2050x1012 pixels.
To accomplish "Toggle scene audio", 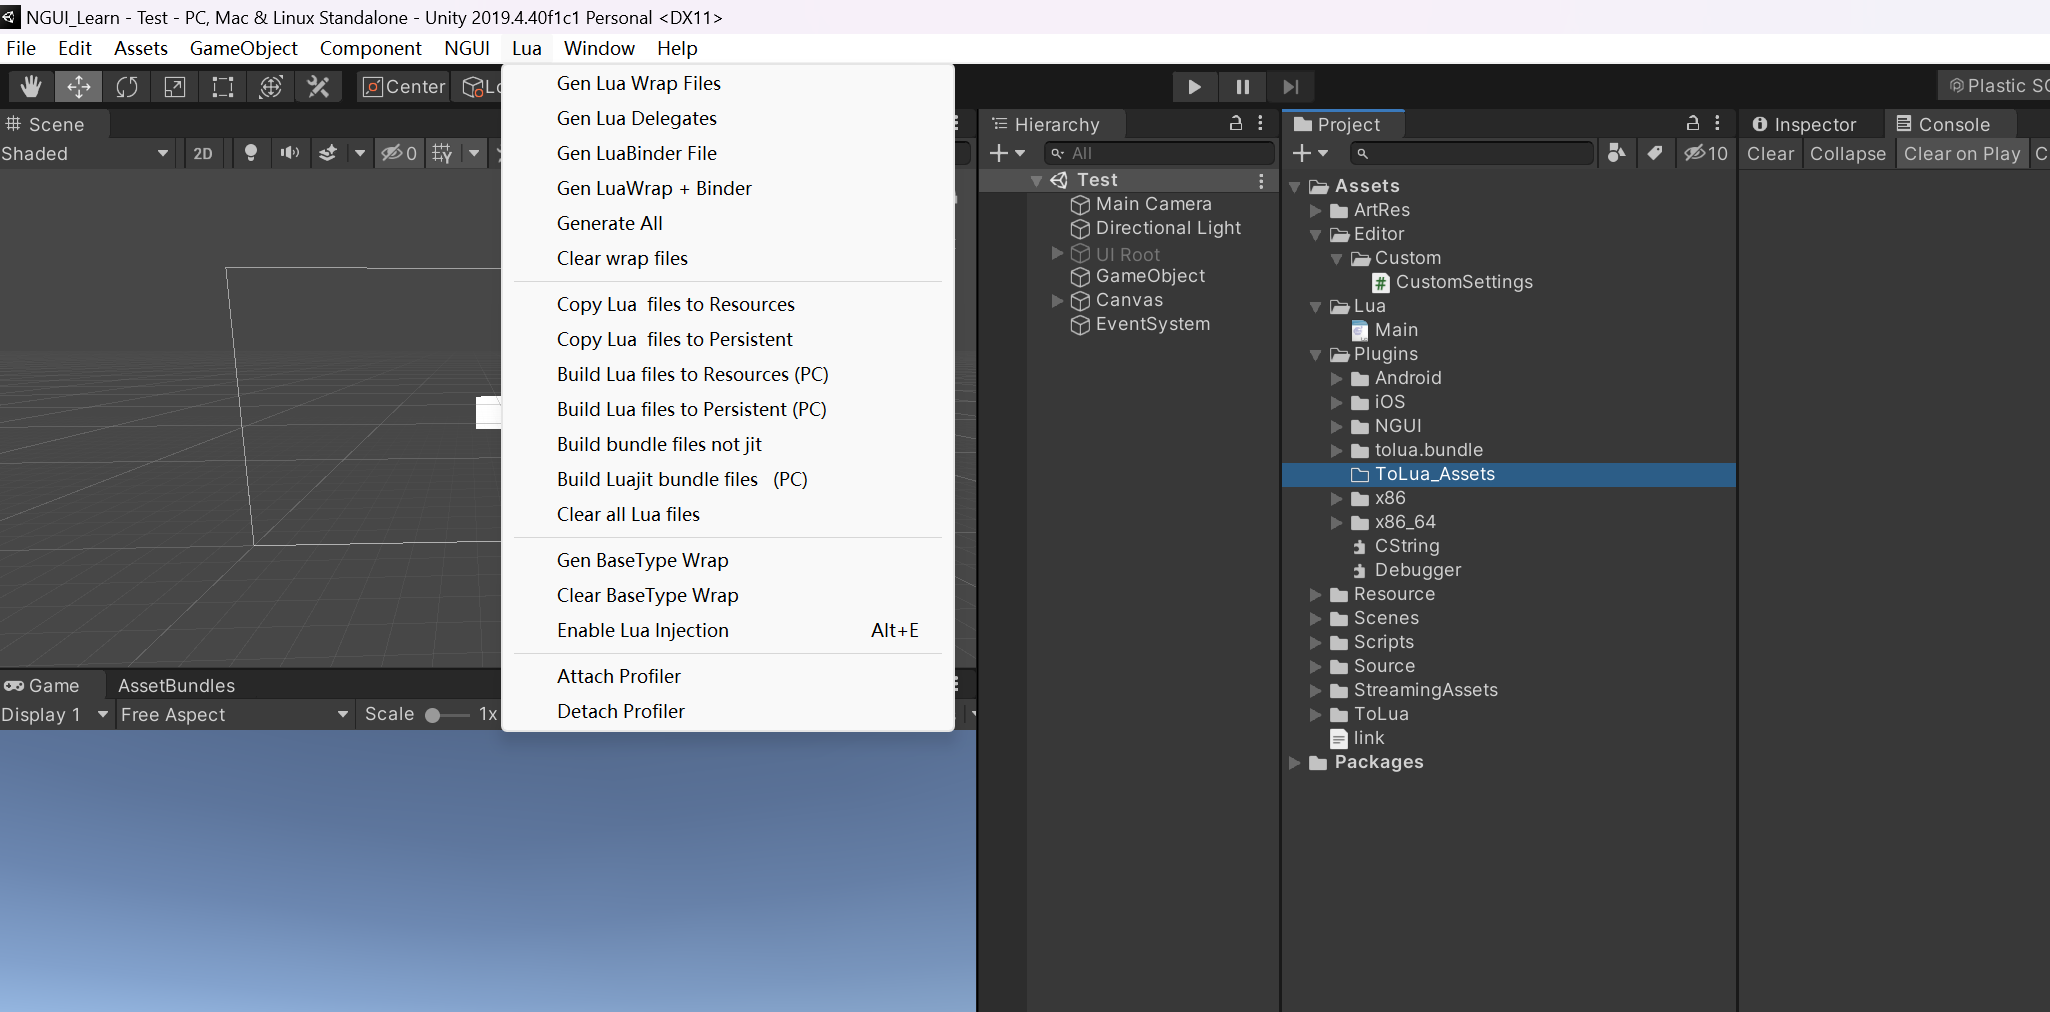I will (x=290, y=153).
